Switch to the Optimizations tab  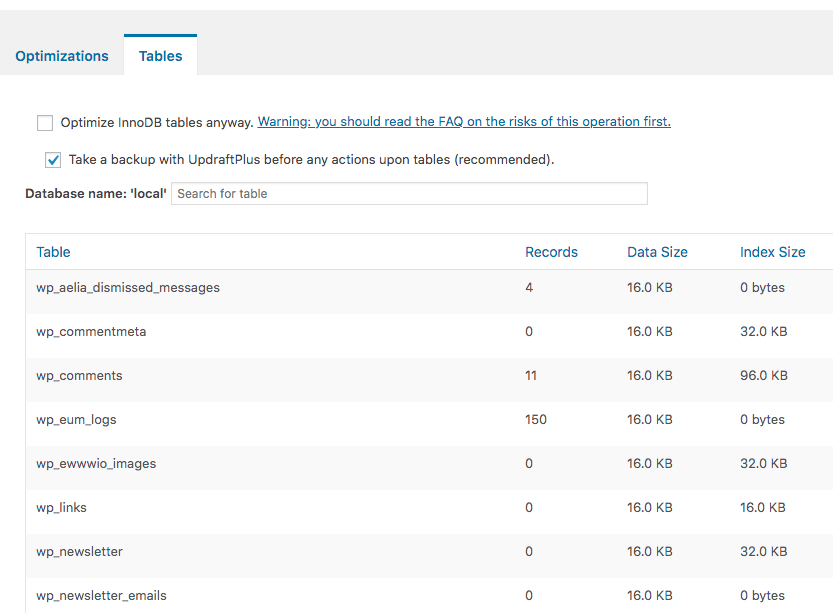(62, 56)
